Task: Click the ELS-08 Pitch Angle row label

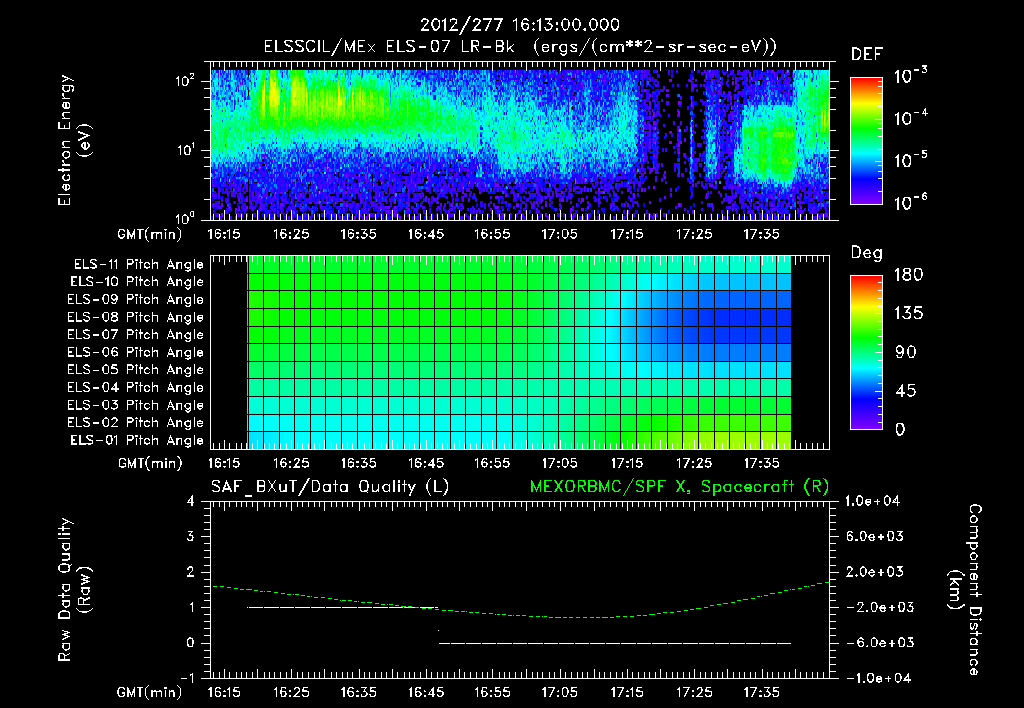Action: tap(136, 317)
